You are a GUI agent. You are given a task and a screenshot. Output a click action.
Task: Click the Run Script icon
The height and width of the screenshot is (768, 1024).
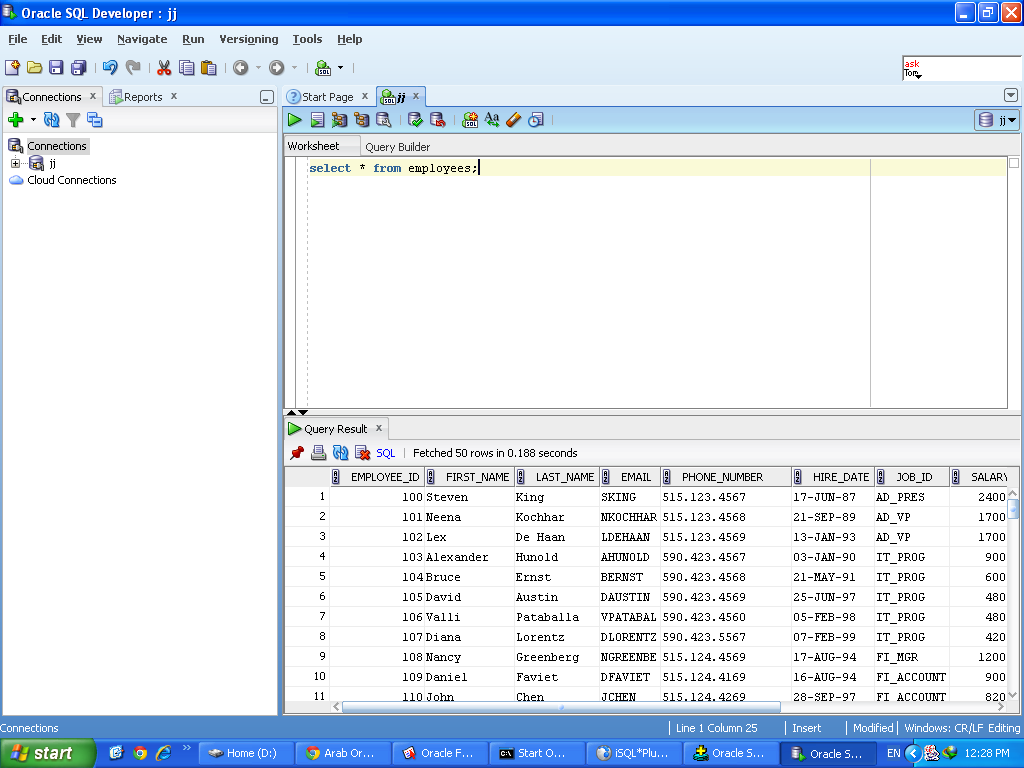click(x=317, y=120)
